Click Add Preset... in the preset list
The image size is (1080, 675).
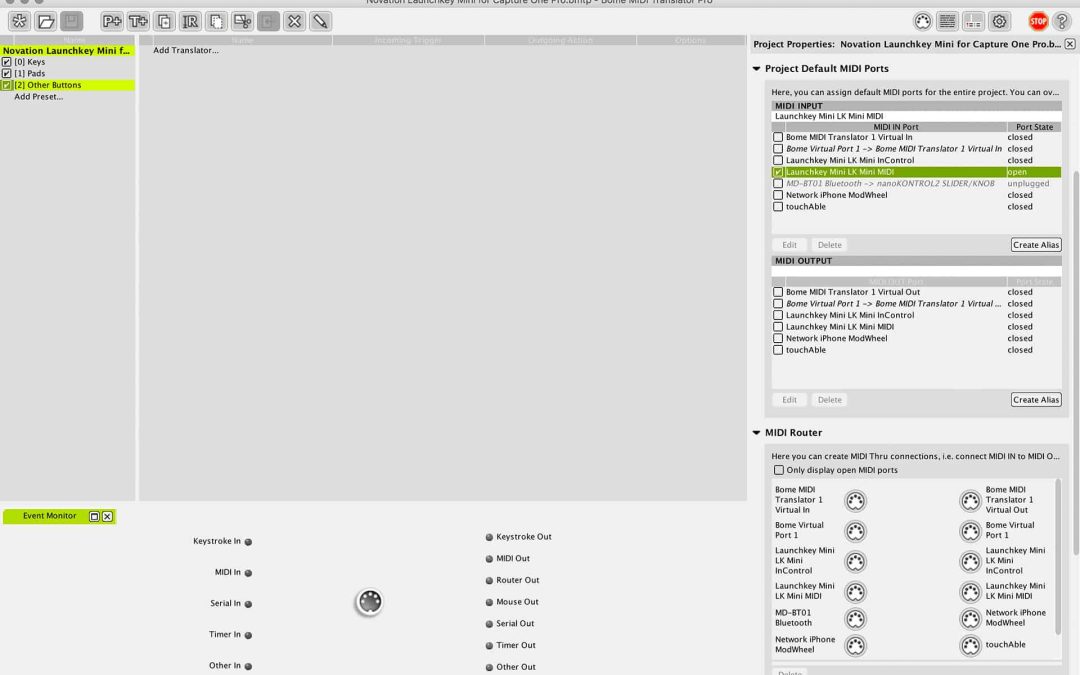pos(38,97)
